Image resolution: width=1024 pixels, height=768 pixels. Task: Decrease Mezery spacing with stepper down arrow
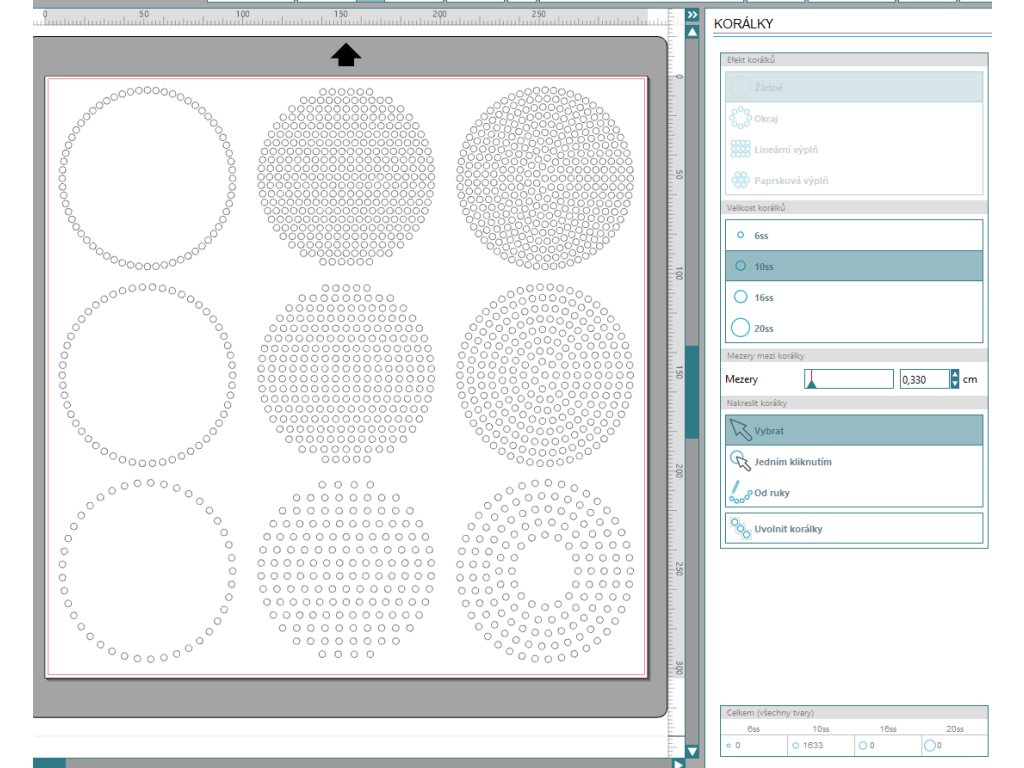[x=955, y=384]
